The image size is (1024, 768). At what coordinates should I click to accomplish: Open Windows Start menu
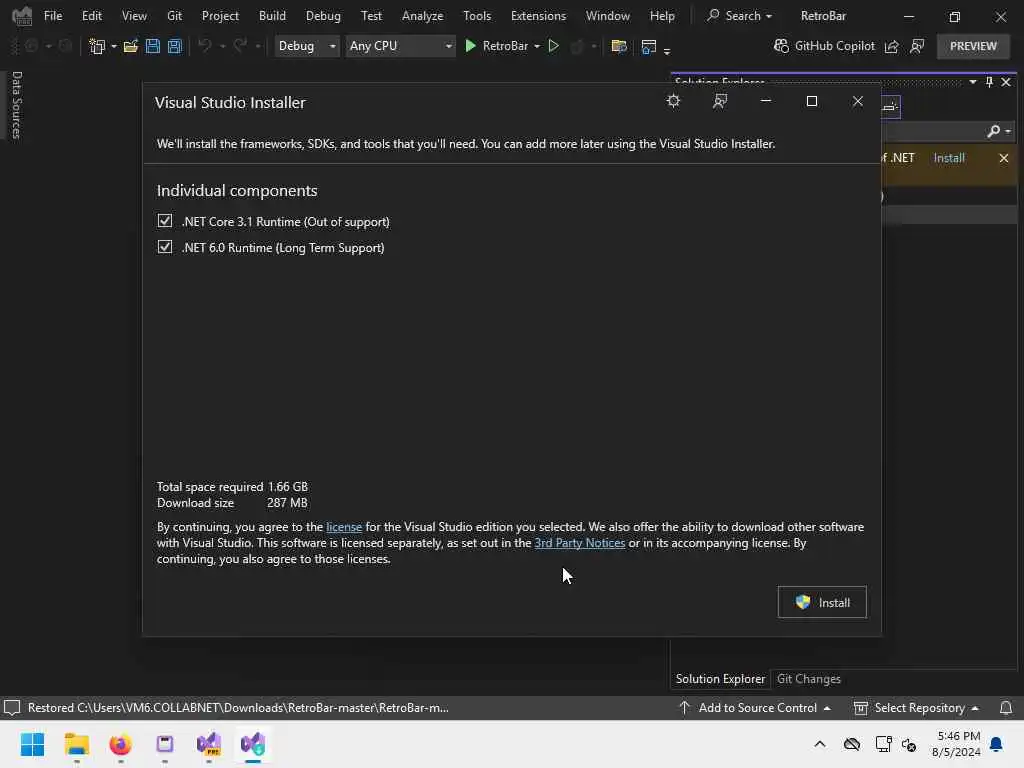tap(33, 744)
